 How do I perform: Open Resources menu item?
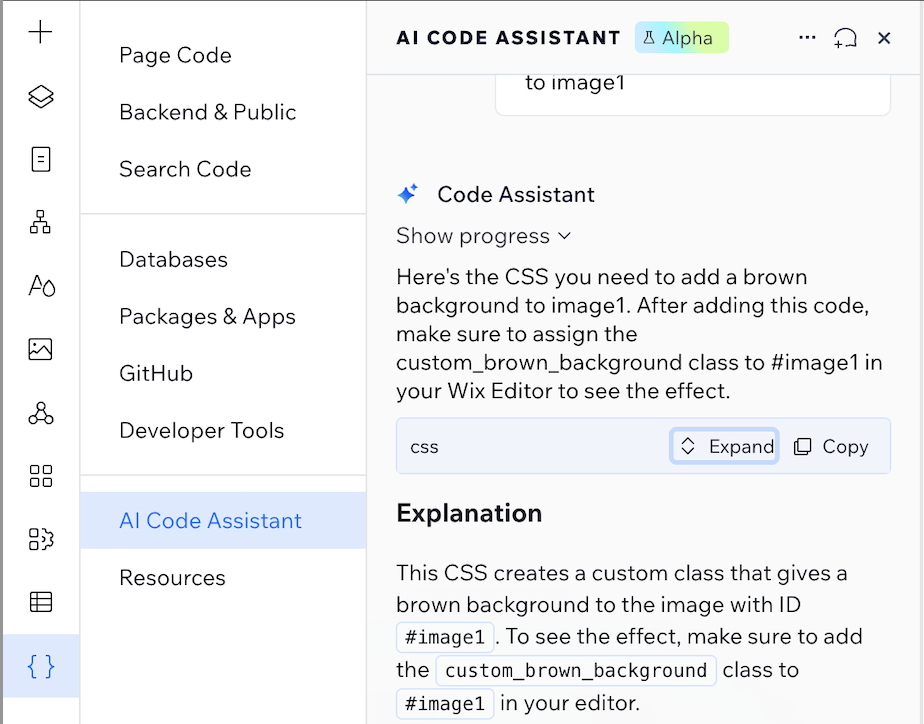pyautogui.click(x=172, y=578)
